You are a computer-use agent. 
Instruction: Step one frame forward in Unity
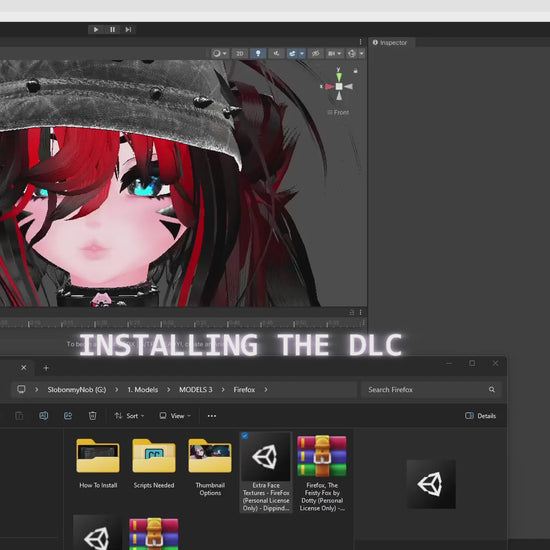[x=128, y=29]
